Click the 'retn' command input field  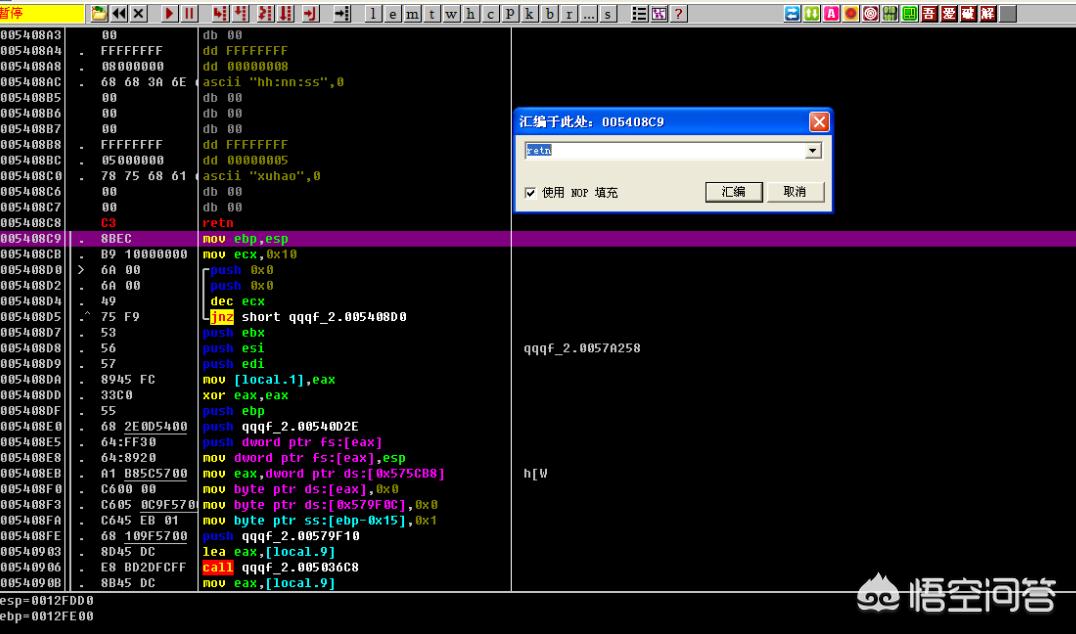click(x=664, y=150)
